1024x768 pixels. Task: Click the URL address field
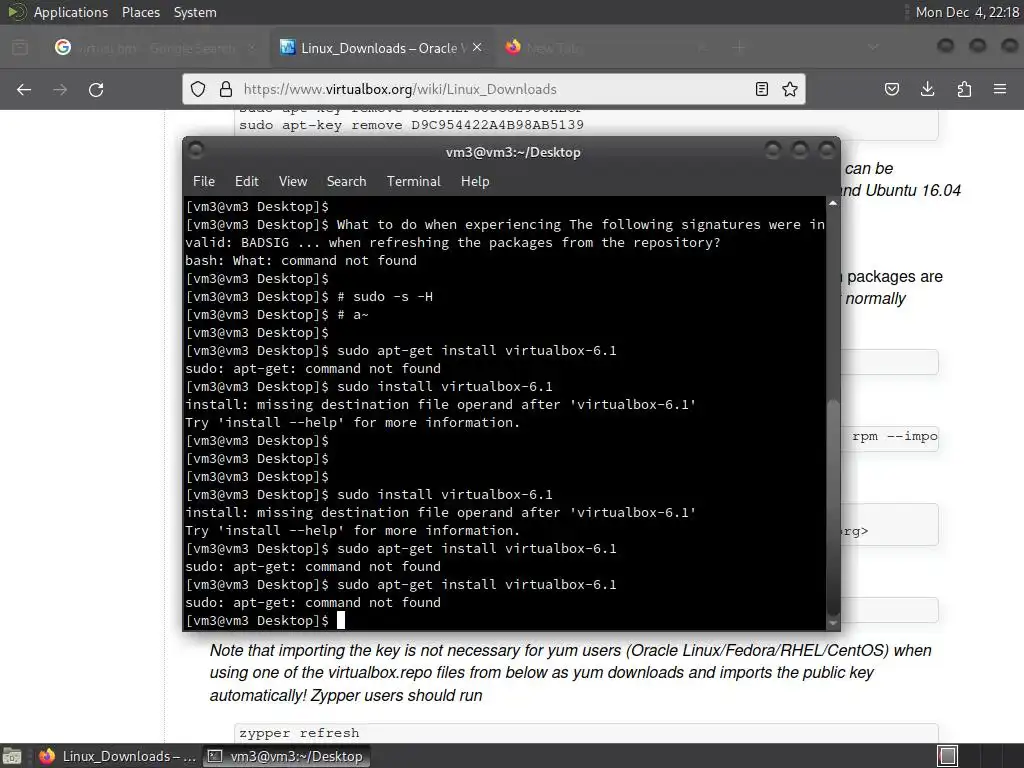494,89
